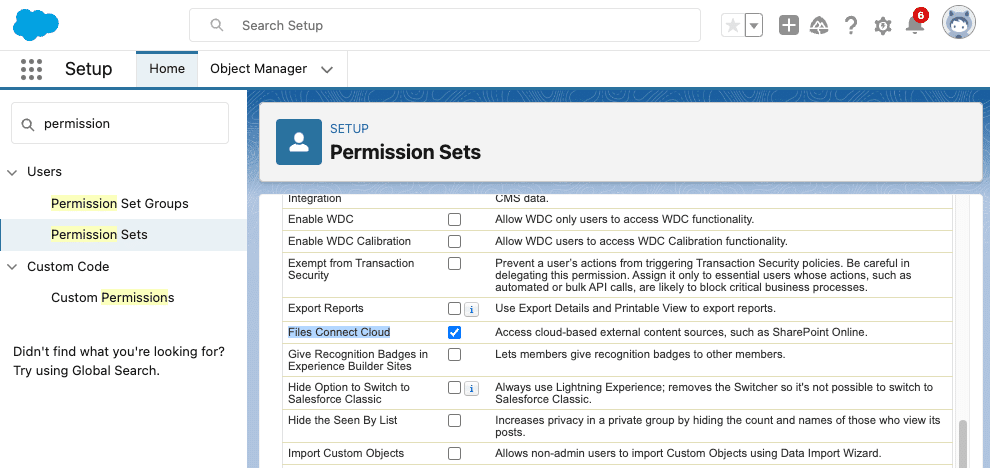Enable the Enable WDC checkbox

(x=455, y=219)
